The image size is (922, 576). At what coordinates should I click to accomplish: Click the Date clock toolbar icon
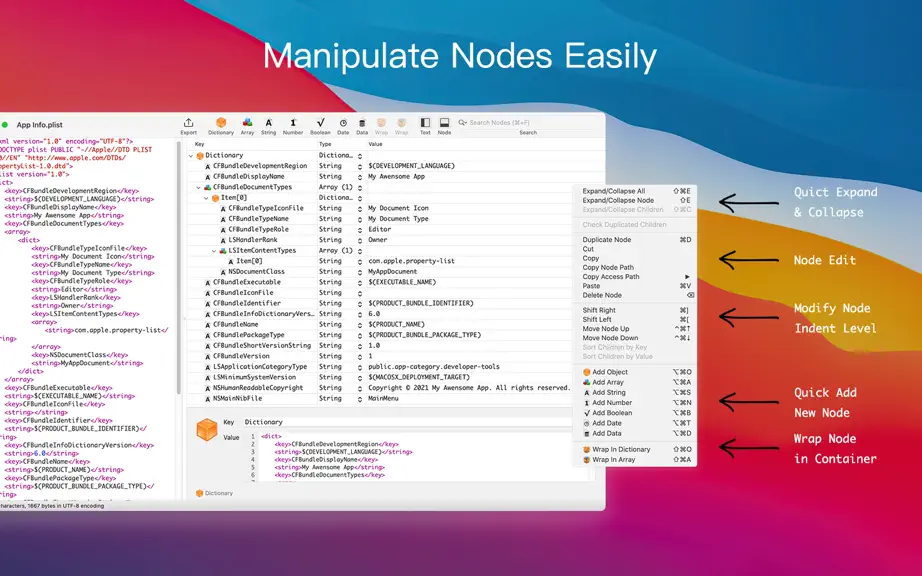343,126
